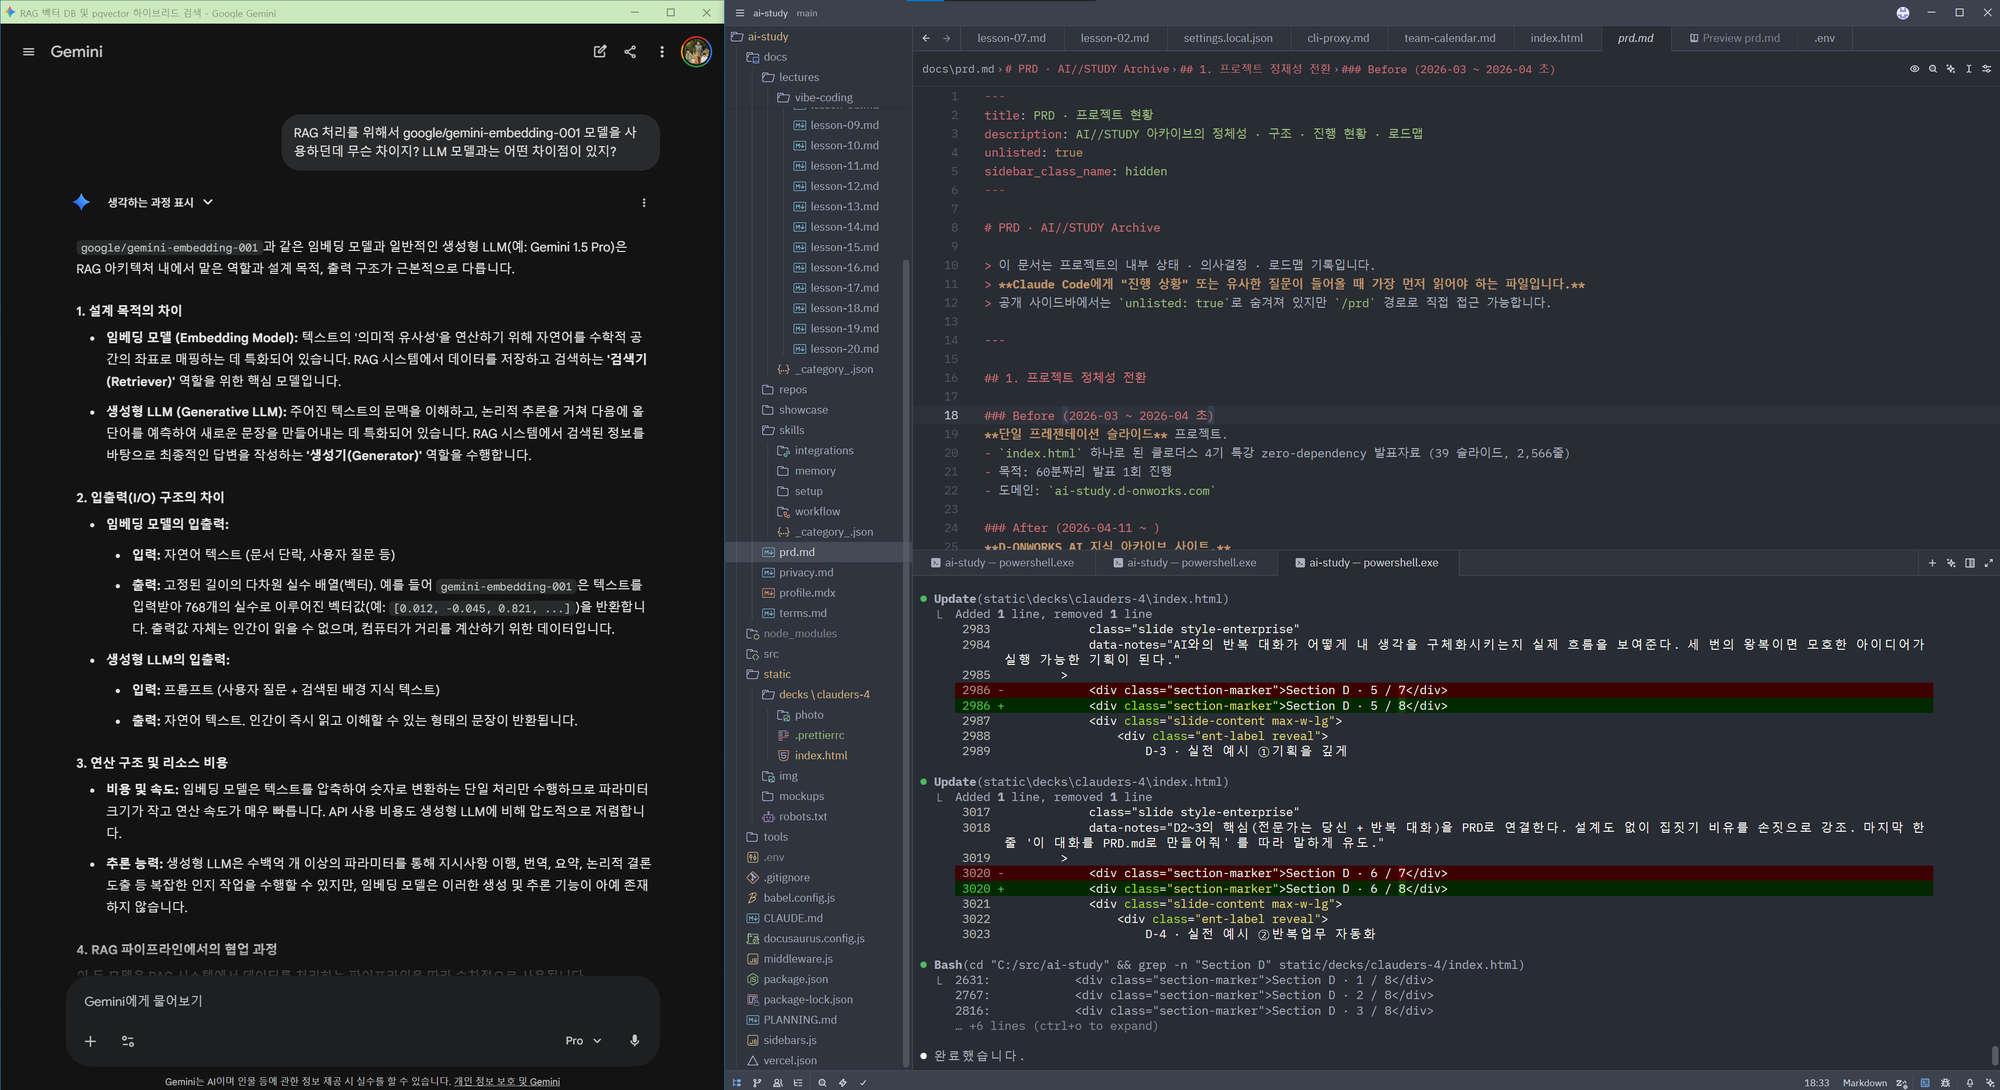Image resolution: width=2000 pixels, height=1090 pixels.
Task: Open the Gemini tools settings icon
Action: click(x=128, y=1041)
